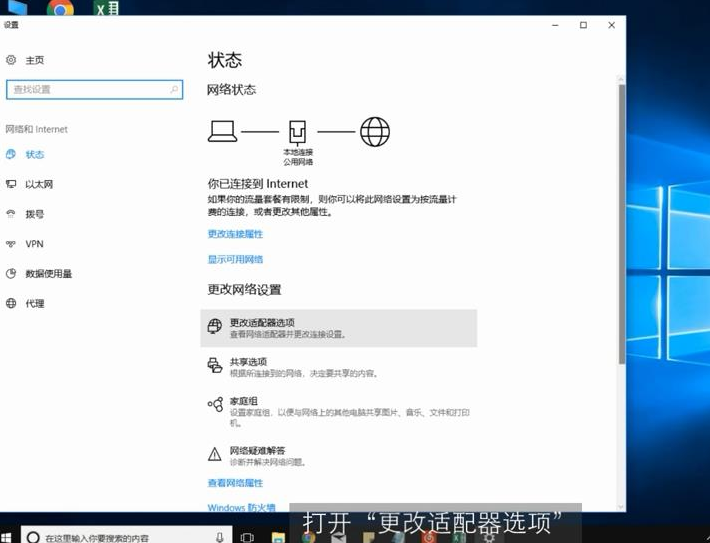Minimize the 设置 window
Screen dimensions: 710x543
pos(556,25)
